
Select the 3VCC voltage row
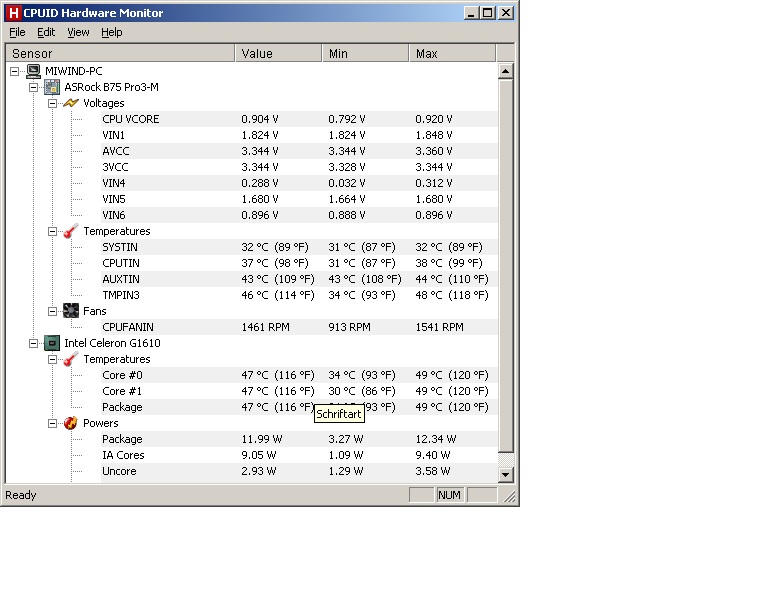coord(299,167)
